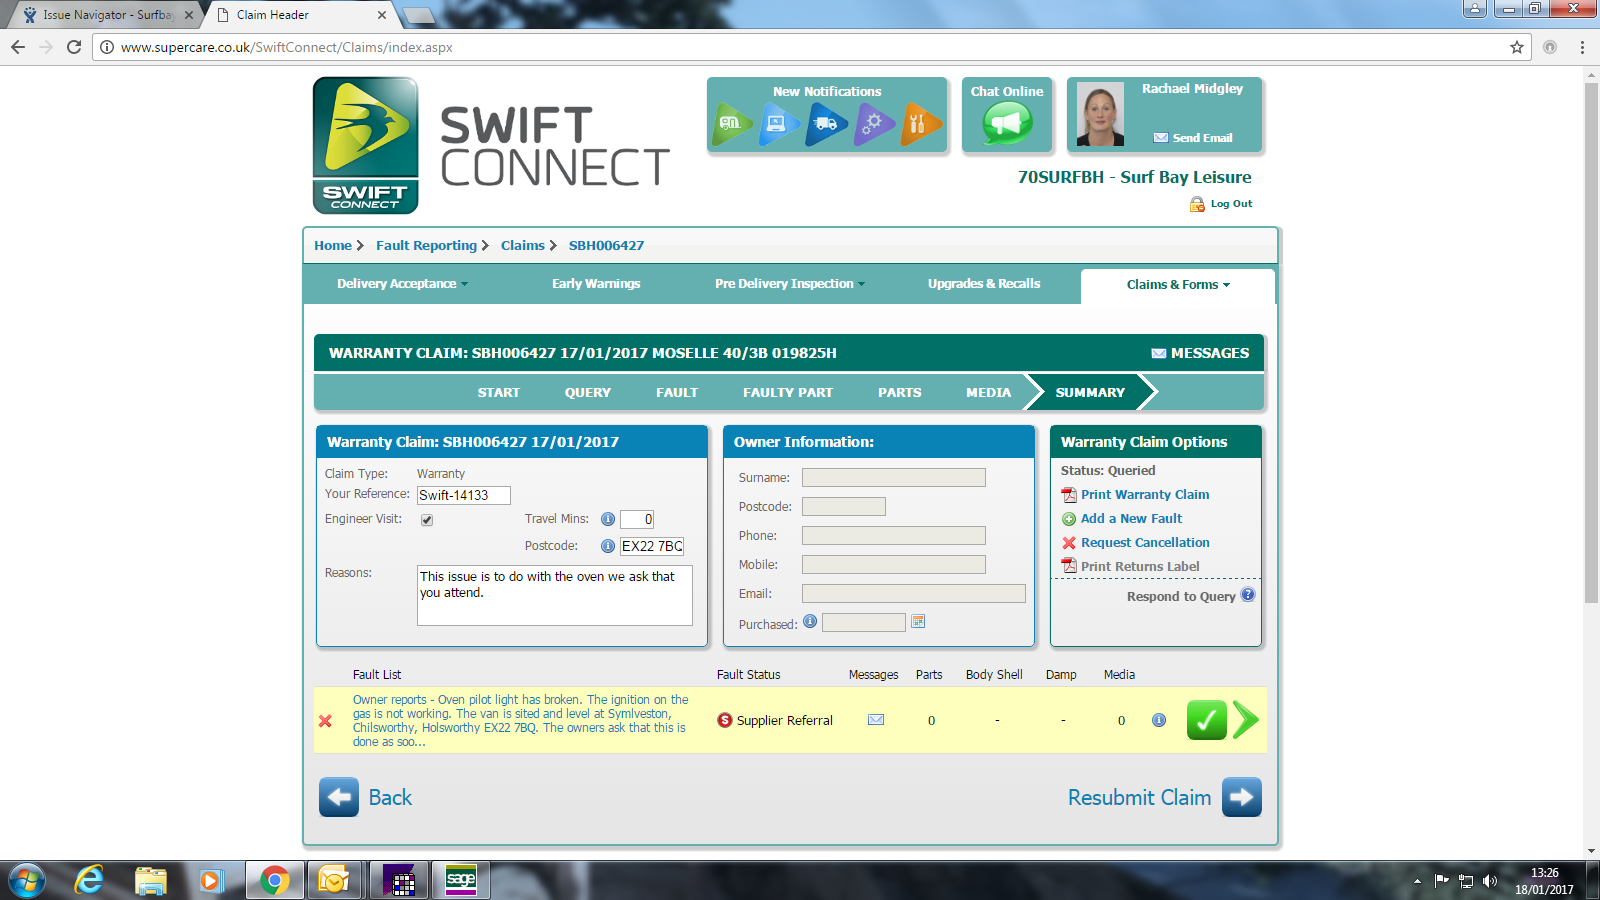This screenshot has width=1600, height=900.
Task: Expand the Delivery Acceptance menu
Action: (402, 284)
